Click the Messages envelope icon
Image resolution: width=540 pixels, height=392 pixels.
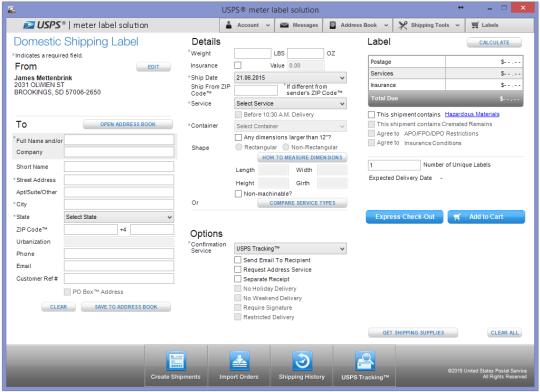(x=284, y=25)
